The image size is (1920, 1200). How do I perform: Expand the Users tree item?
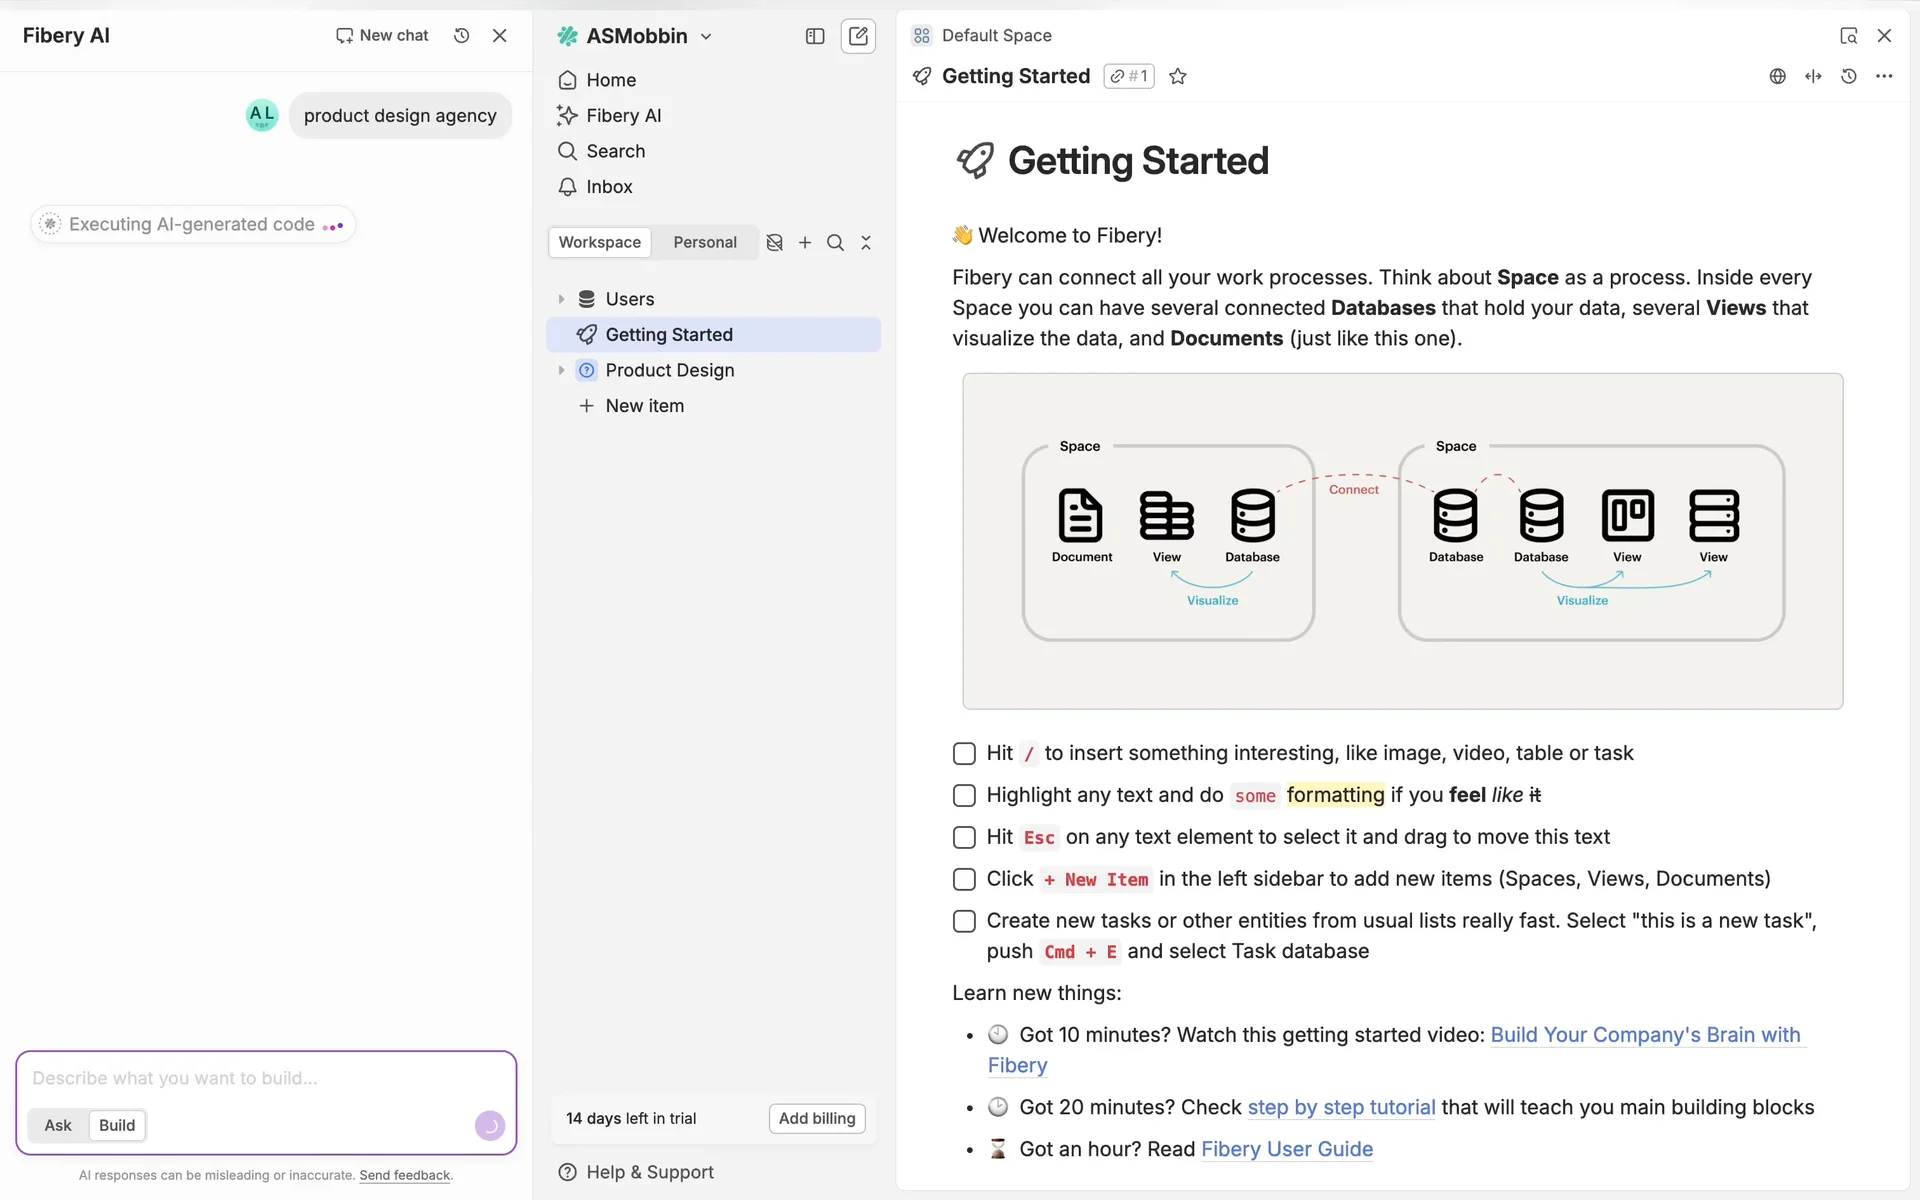coord(561,299)
